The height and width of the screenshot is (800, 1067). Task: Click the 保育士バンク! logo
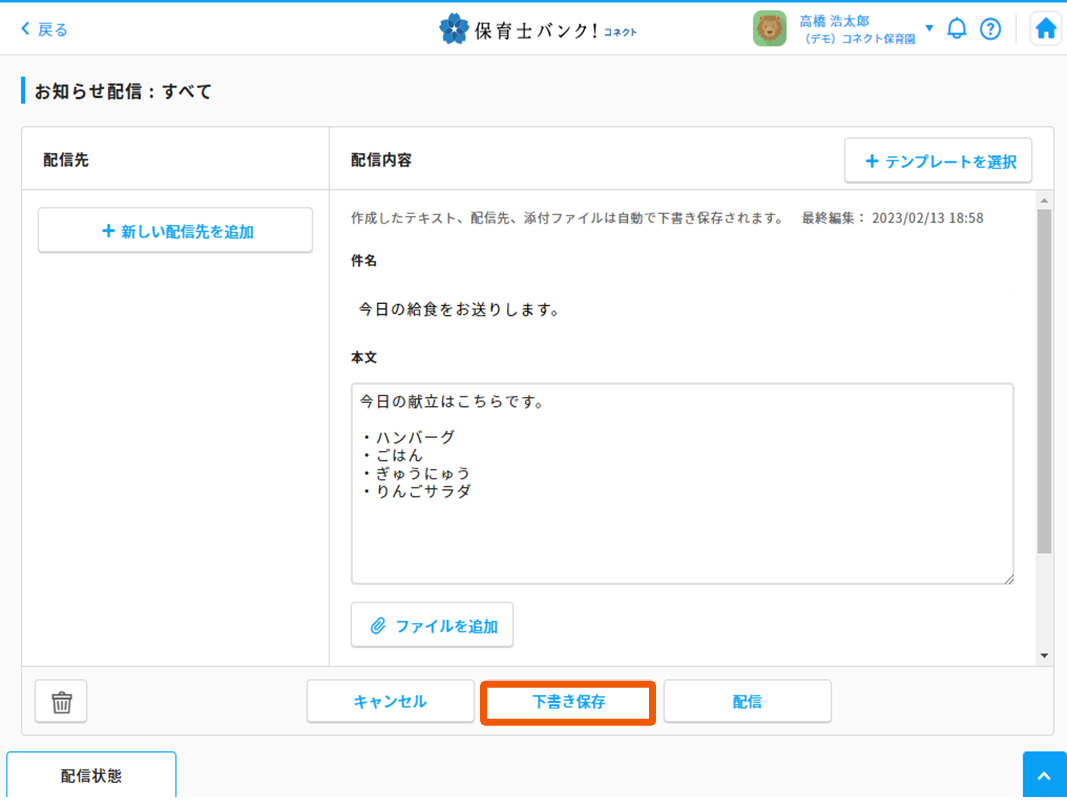pos(538,29)
